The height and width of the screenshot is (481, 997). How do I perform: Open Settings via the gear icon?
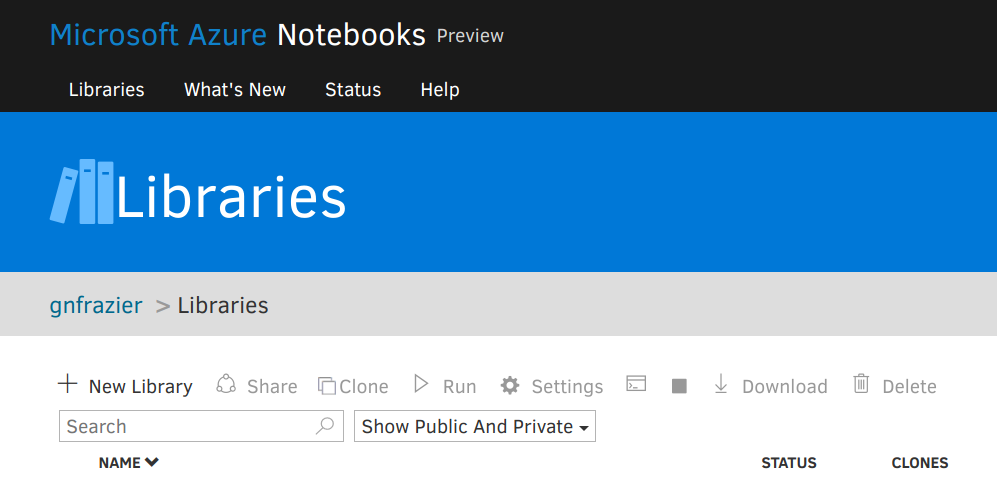[x=510, y=386]
